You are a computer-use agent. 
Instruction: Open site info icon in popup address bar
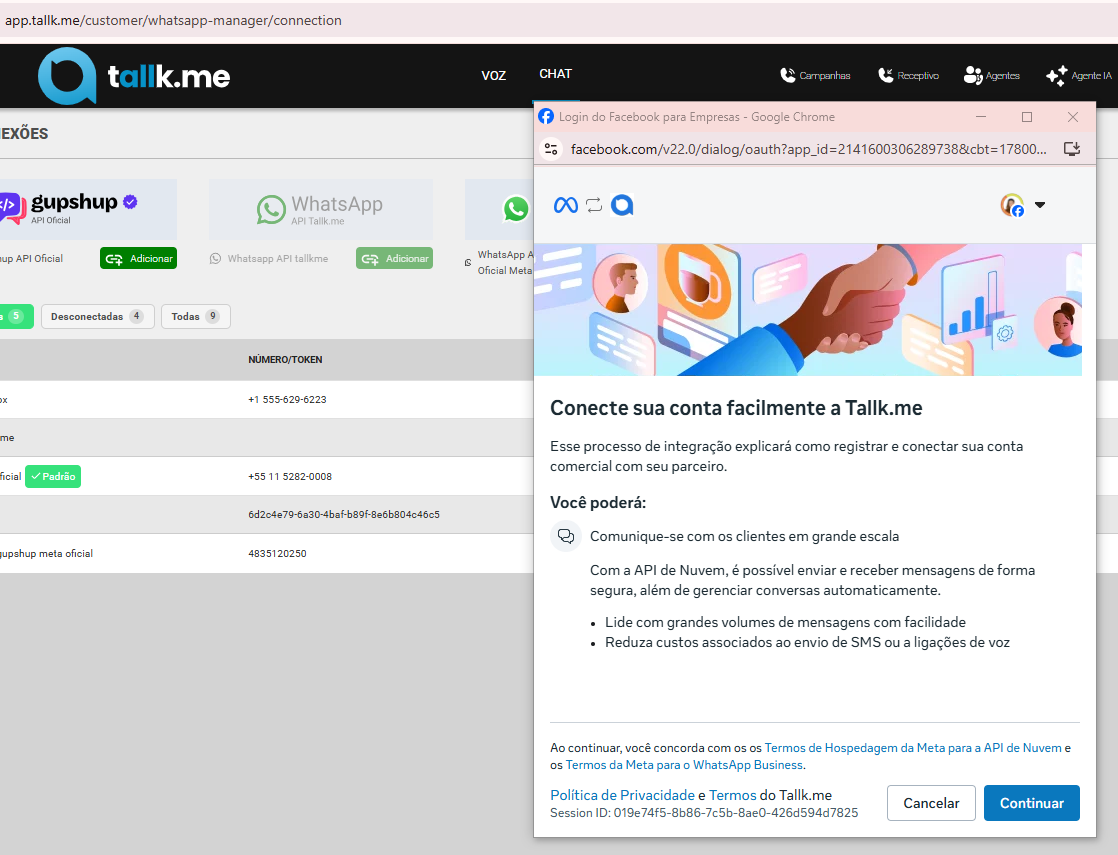pos(550,149)
